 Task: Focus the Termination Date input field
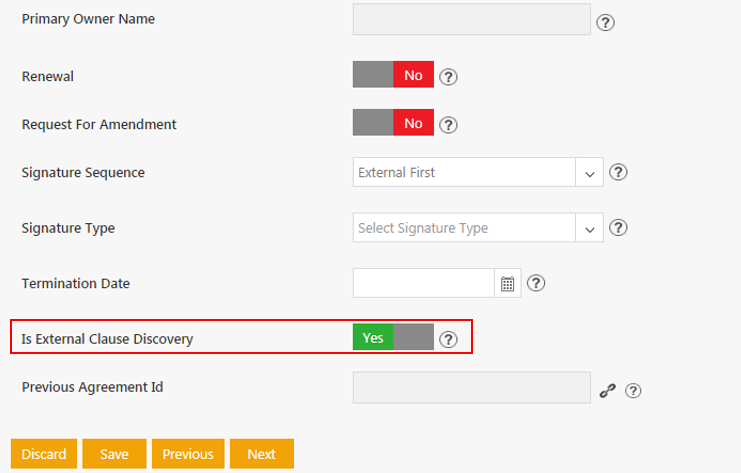click(x=424, y=284)
